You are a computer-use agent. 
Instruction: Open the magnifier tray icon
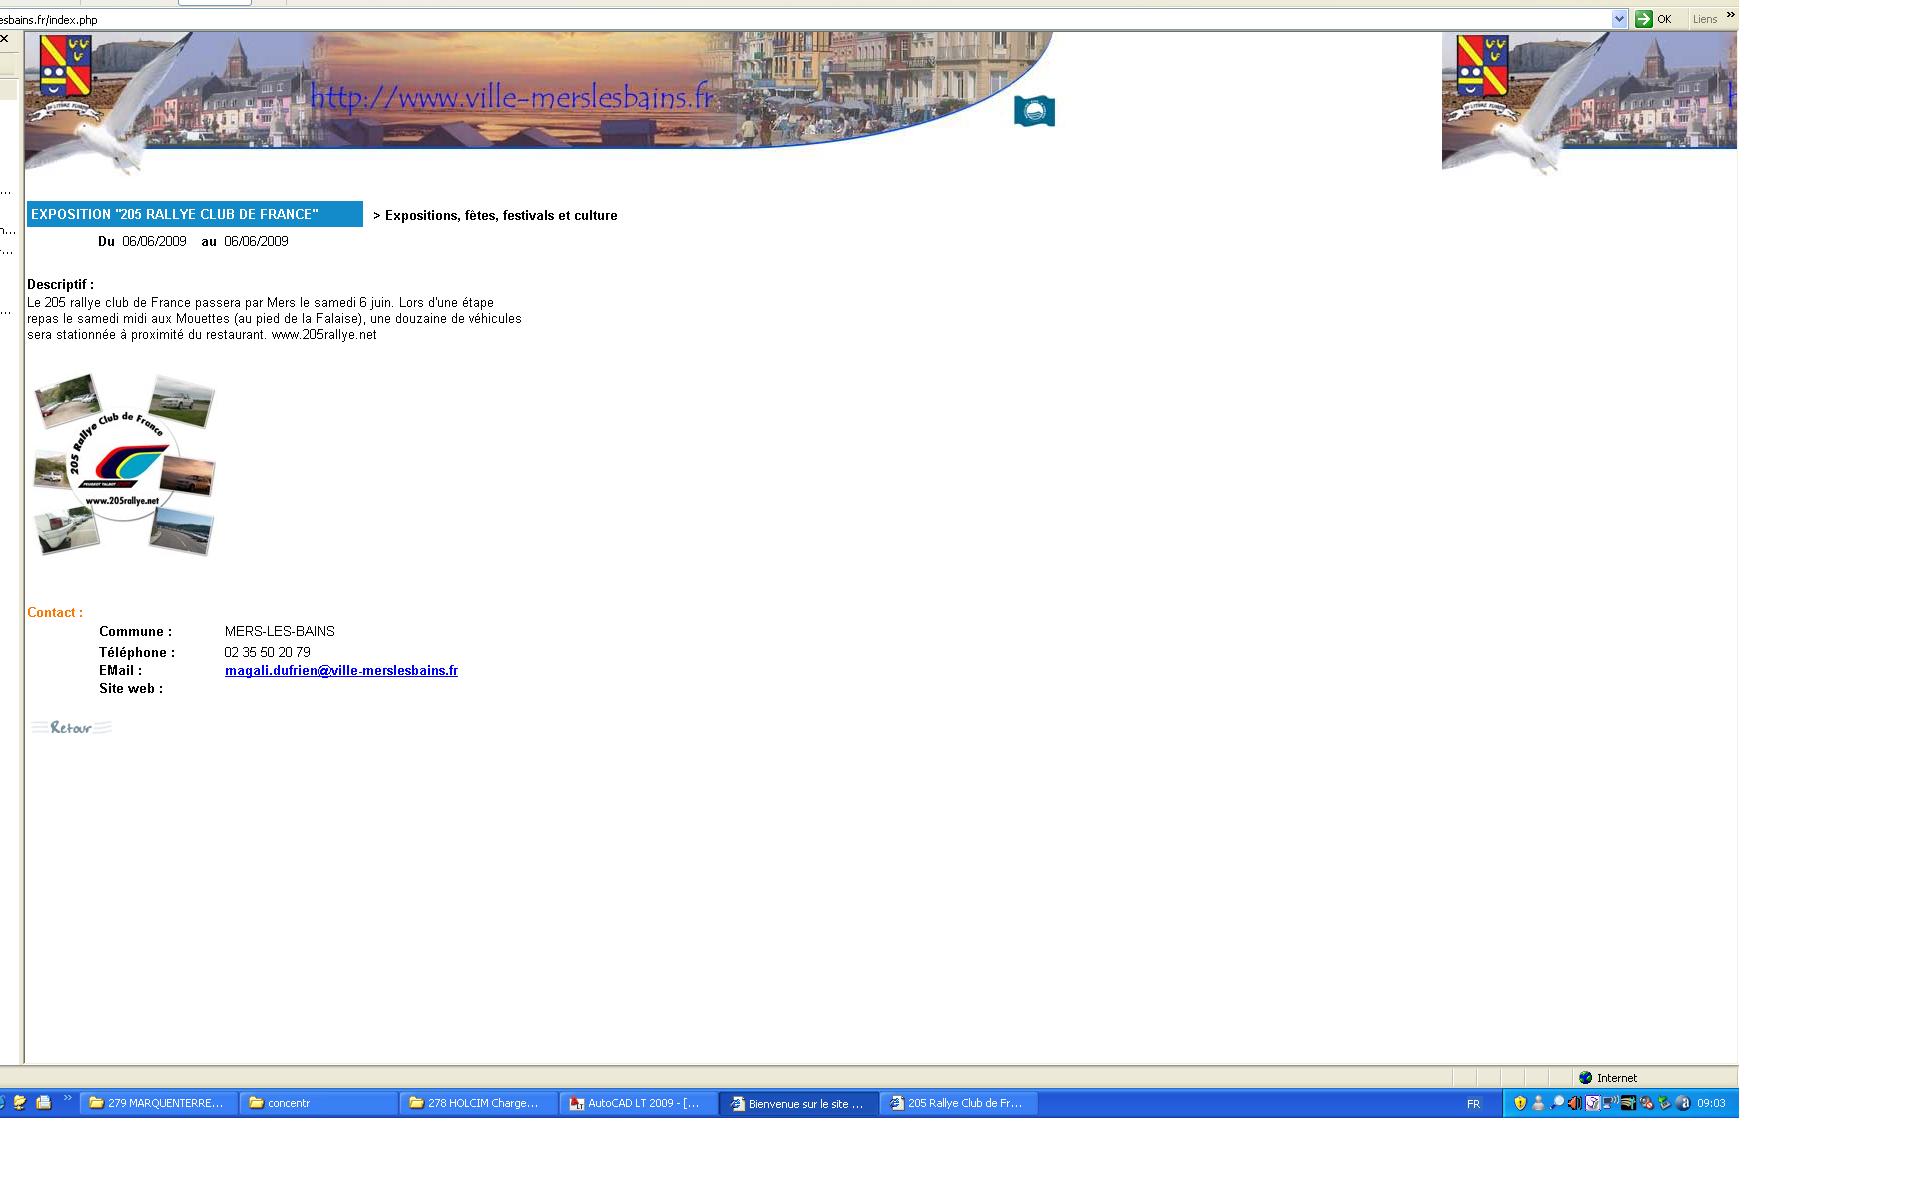tap(1557, 1102)
